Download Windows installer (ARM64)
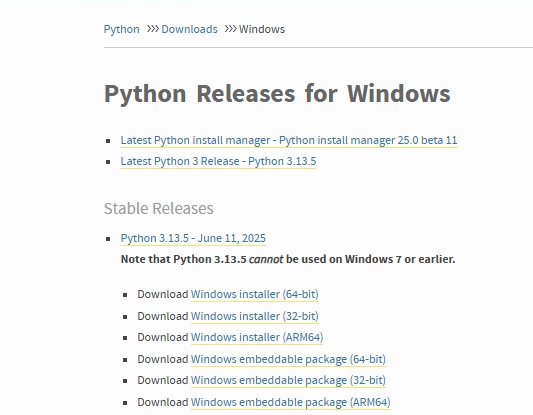This screenshot has height=415, width=533. pos(257,337)
